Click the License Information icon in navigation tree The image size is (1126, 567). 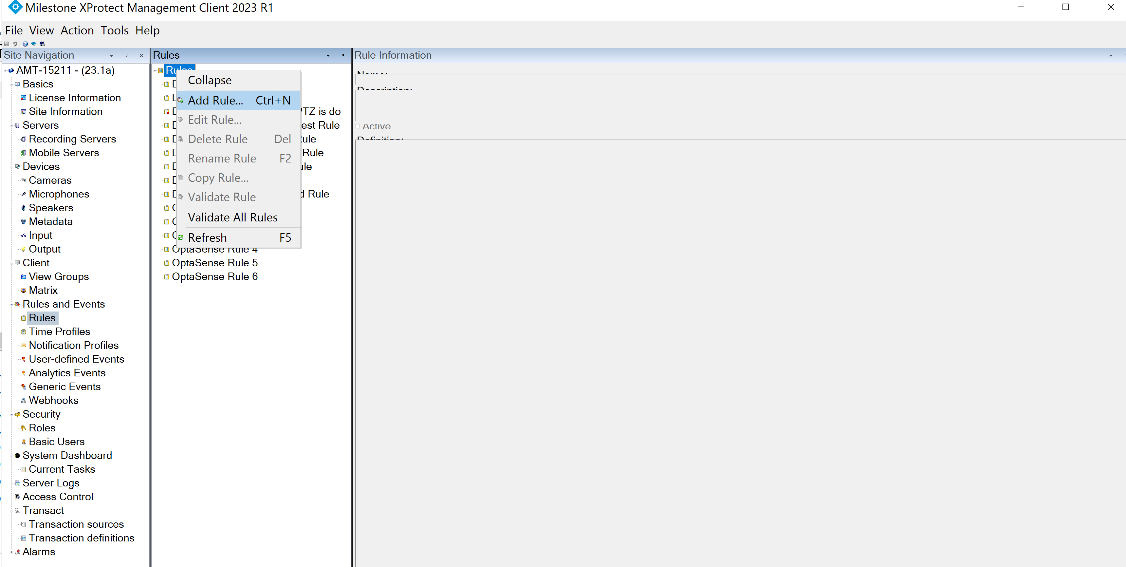pos(23,98)
